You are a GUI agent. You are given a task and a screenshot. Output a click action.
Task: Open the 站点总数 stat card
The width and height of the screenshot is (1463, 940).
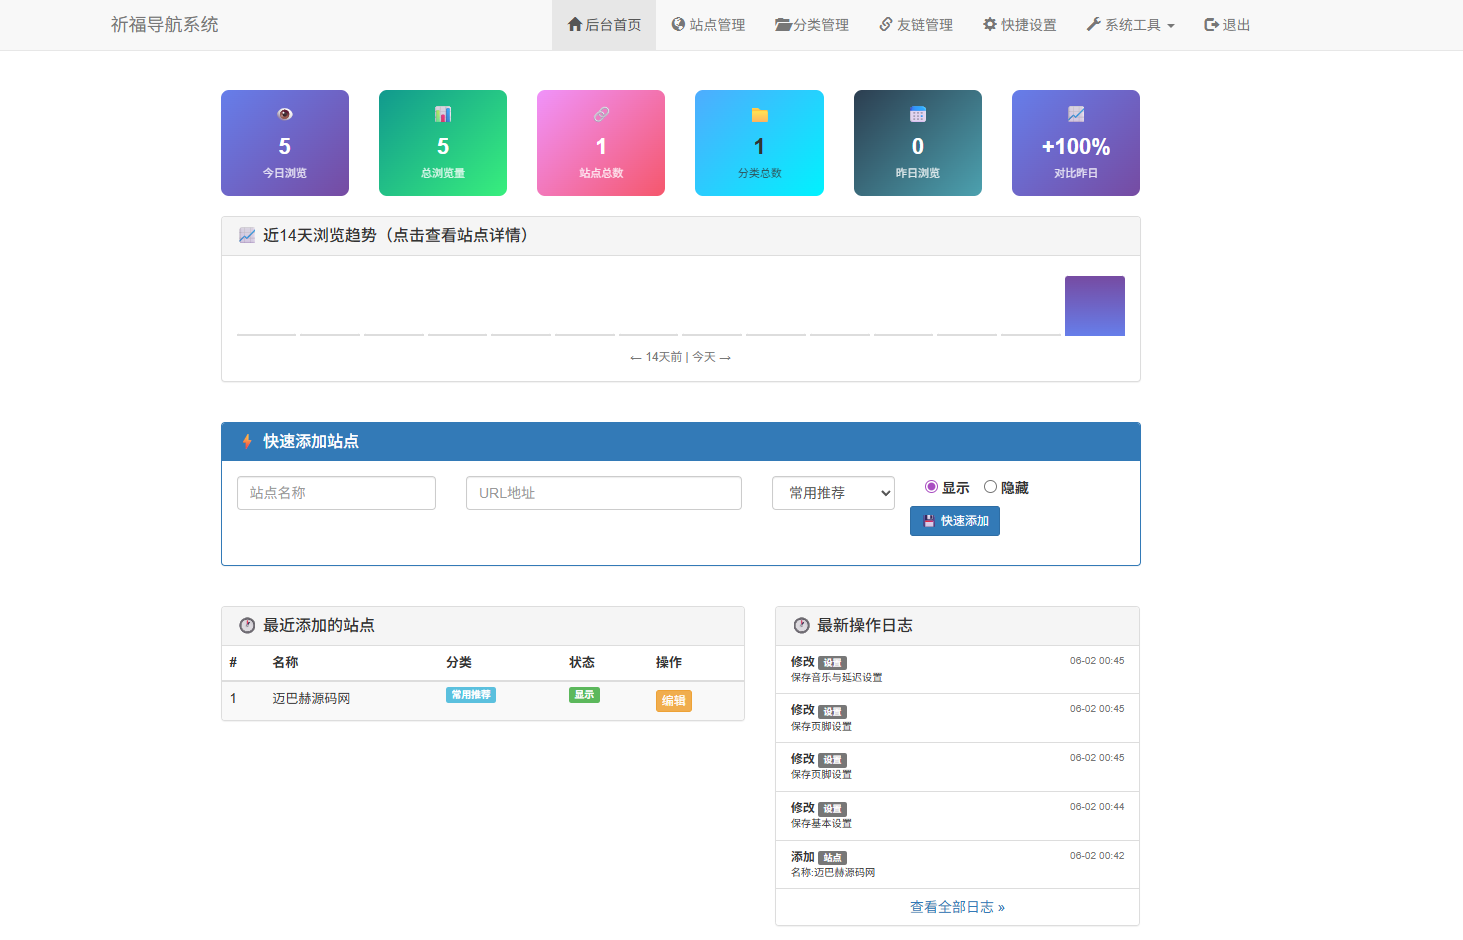click(x=601, y=143)
